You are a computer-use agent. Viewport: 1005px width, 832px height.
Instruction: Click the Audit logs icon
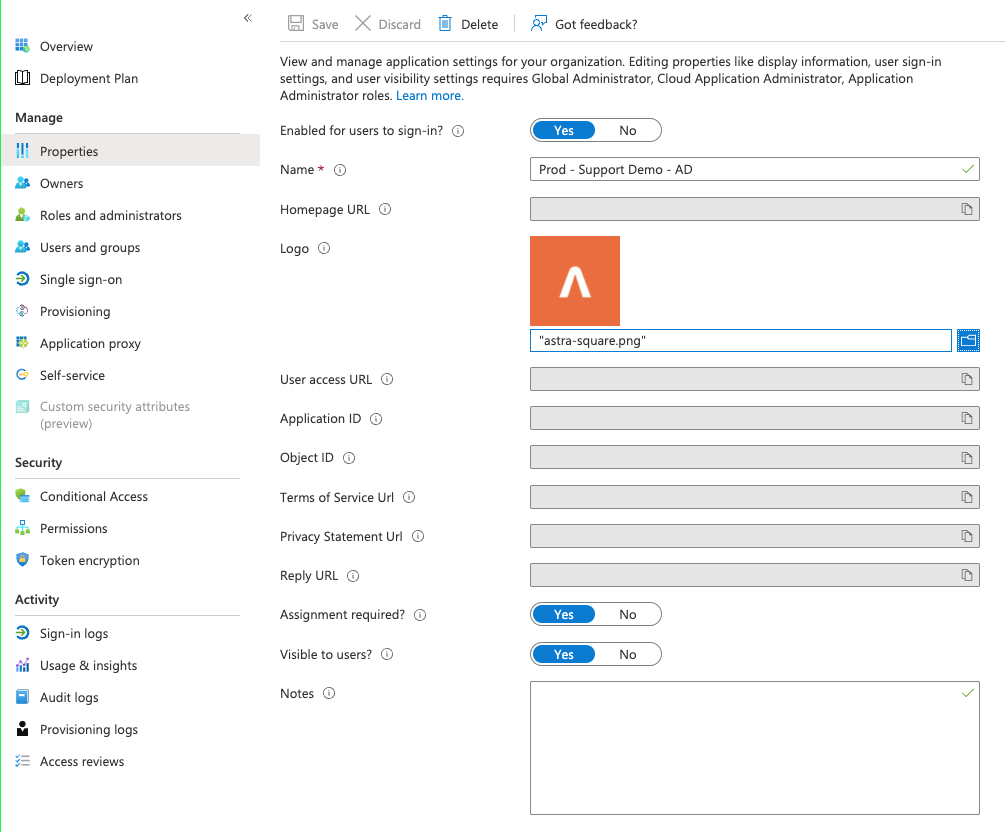point(22,697)
